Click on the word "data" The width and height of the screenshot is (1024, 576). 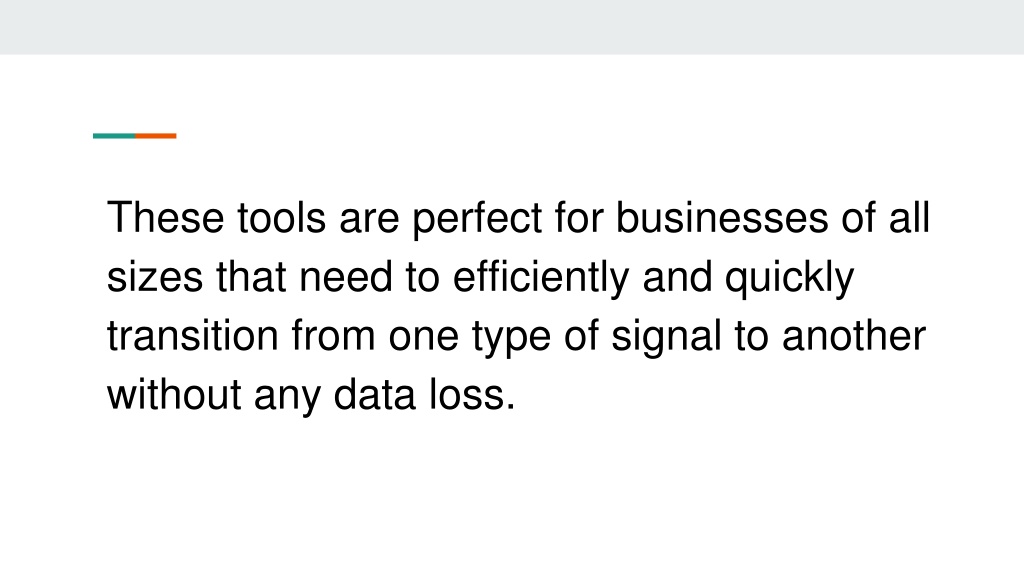pos(375,395)
